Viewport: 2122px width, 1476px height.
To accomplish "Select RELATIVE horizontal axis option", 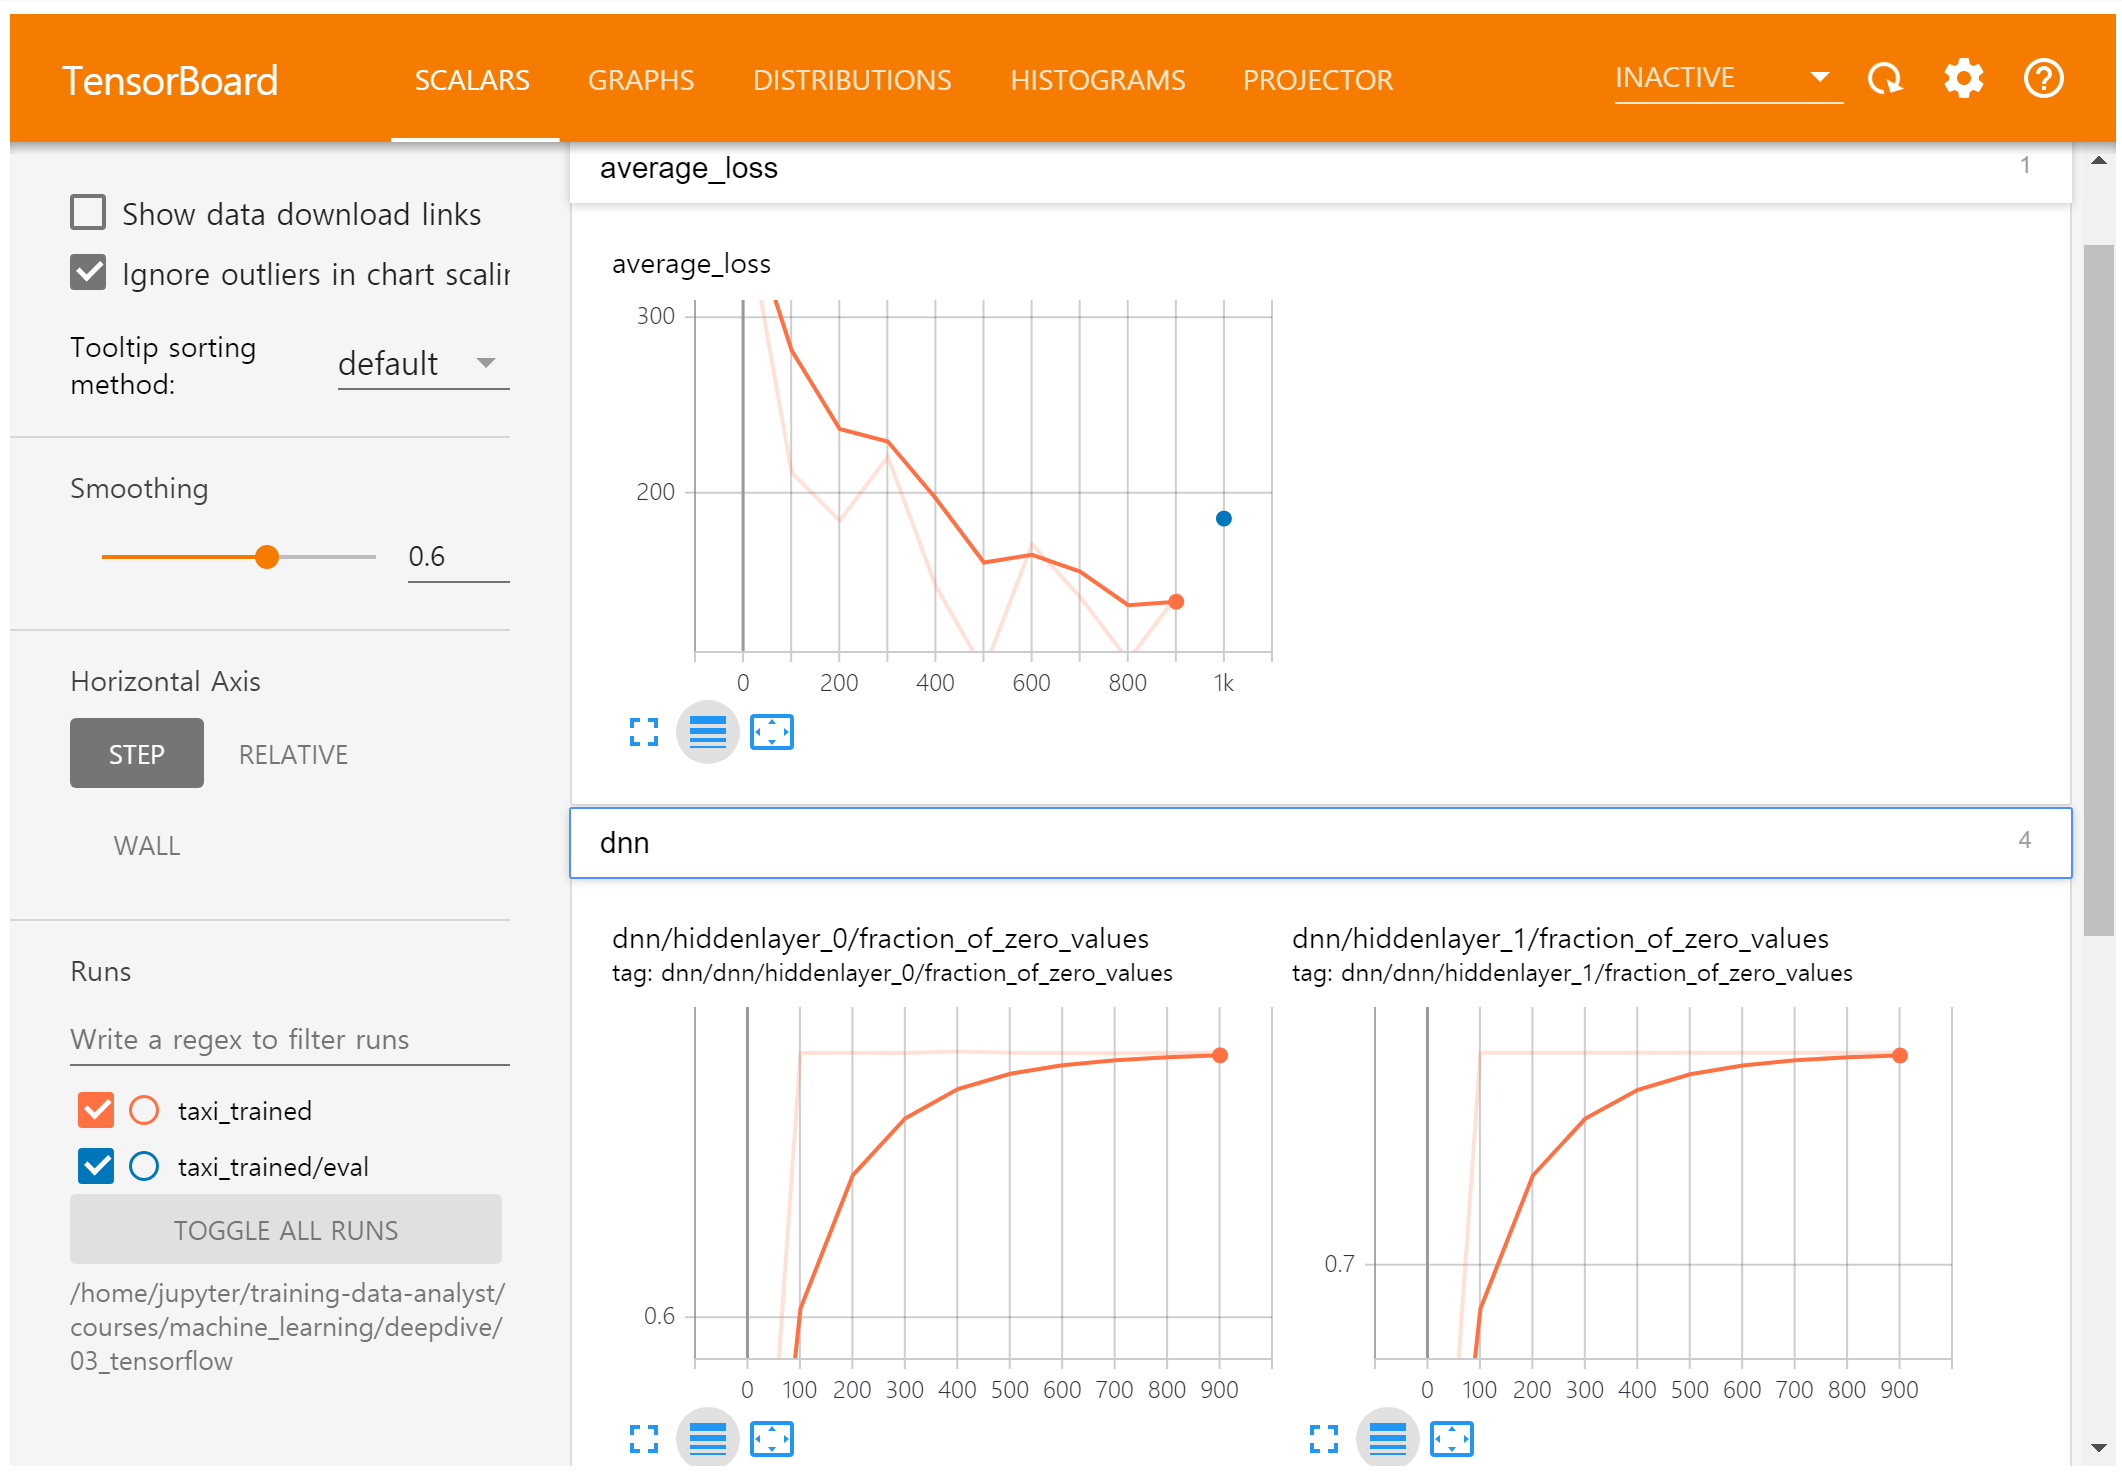I will (x=293, y=754).
